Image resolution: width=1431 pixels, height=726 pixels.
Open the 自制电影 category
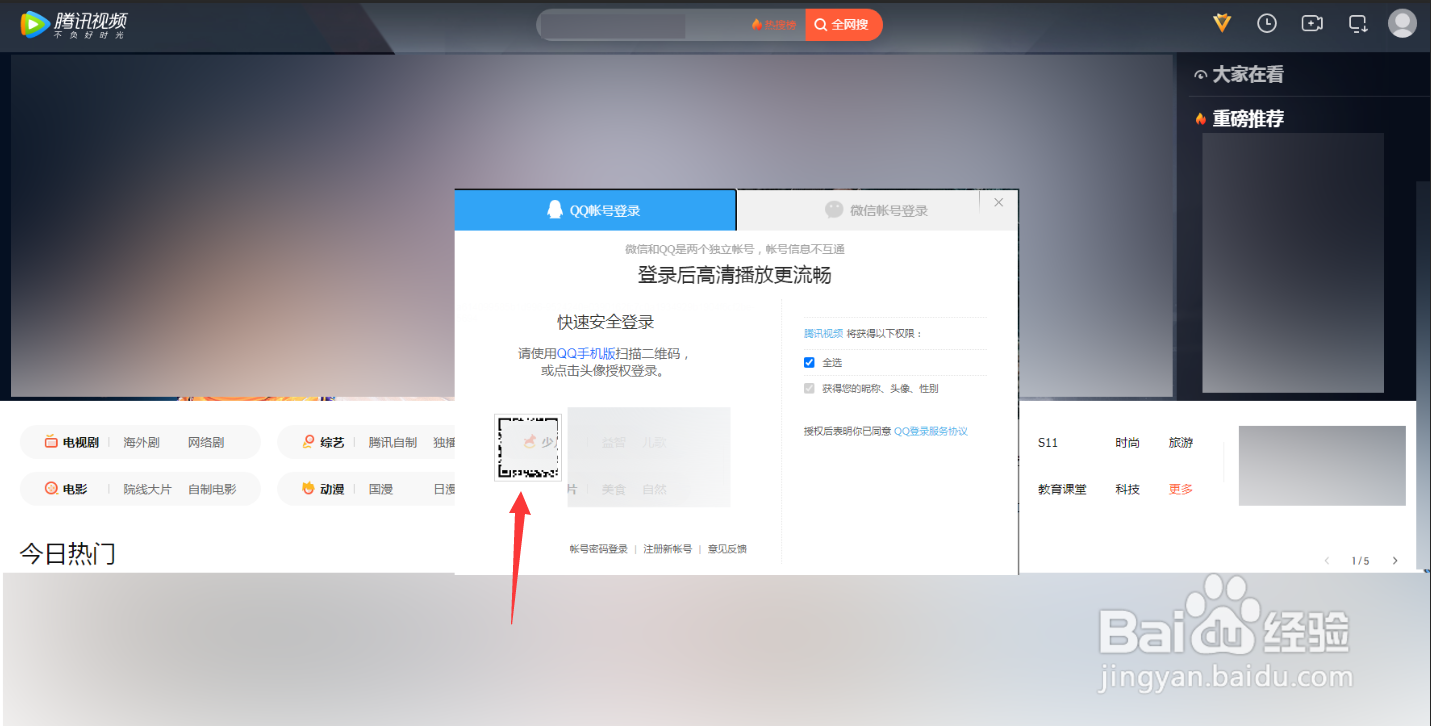tap(212, 489)
